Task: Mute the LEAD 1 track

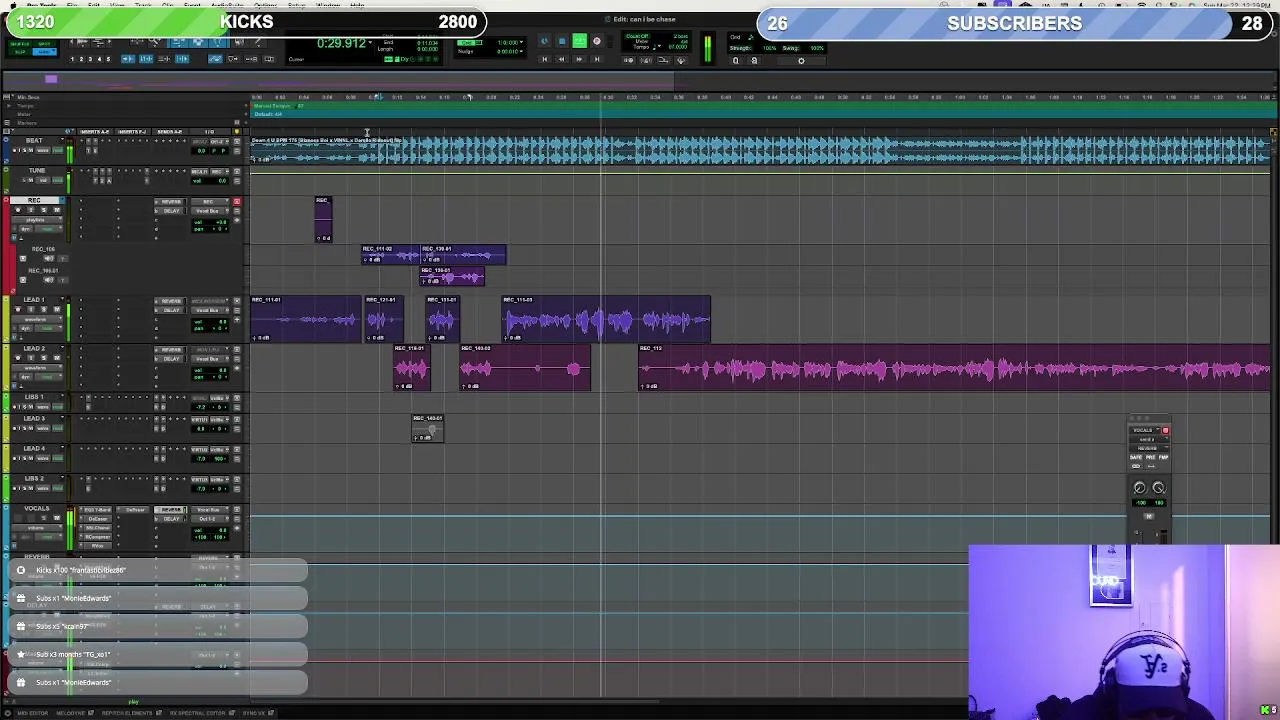Action: coord(57,309)
